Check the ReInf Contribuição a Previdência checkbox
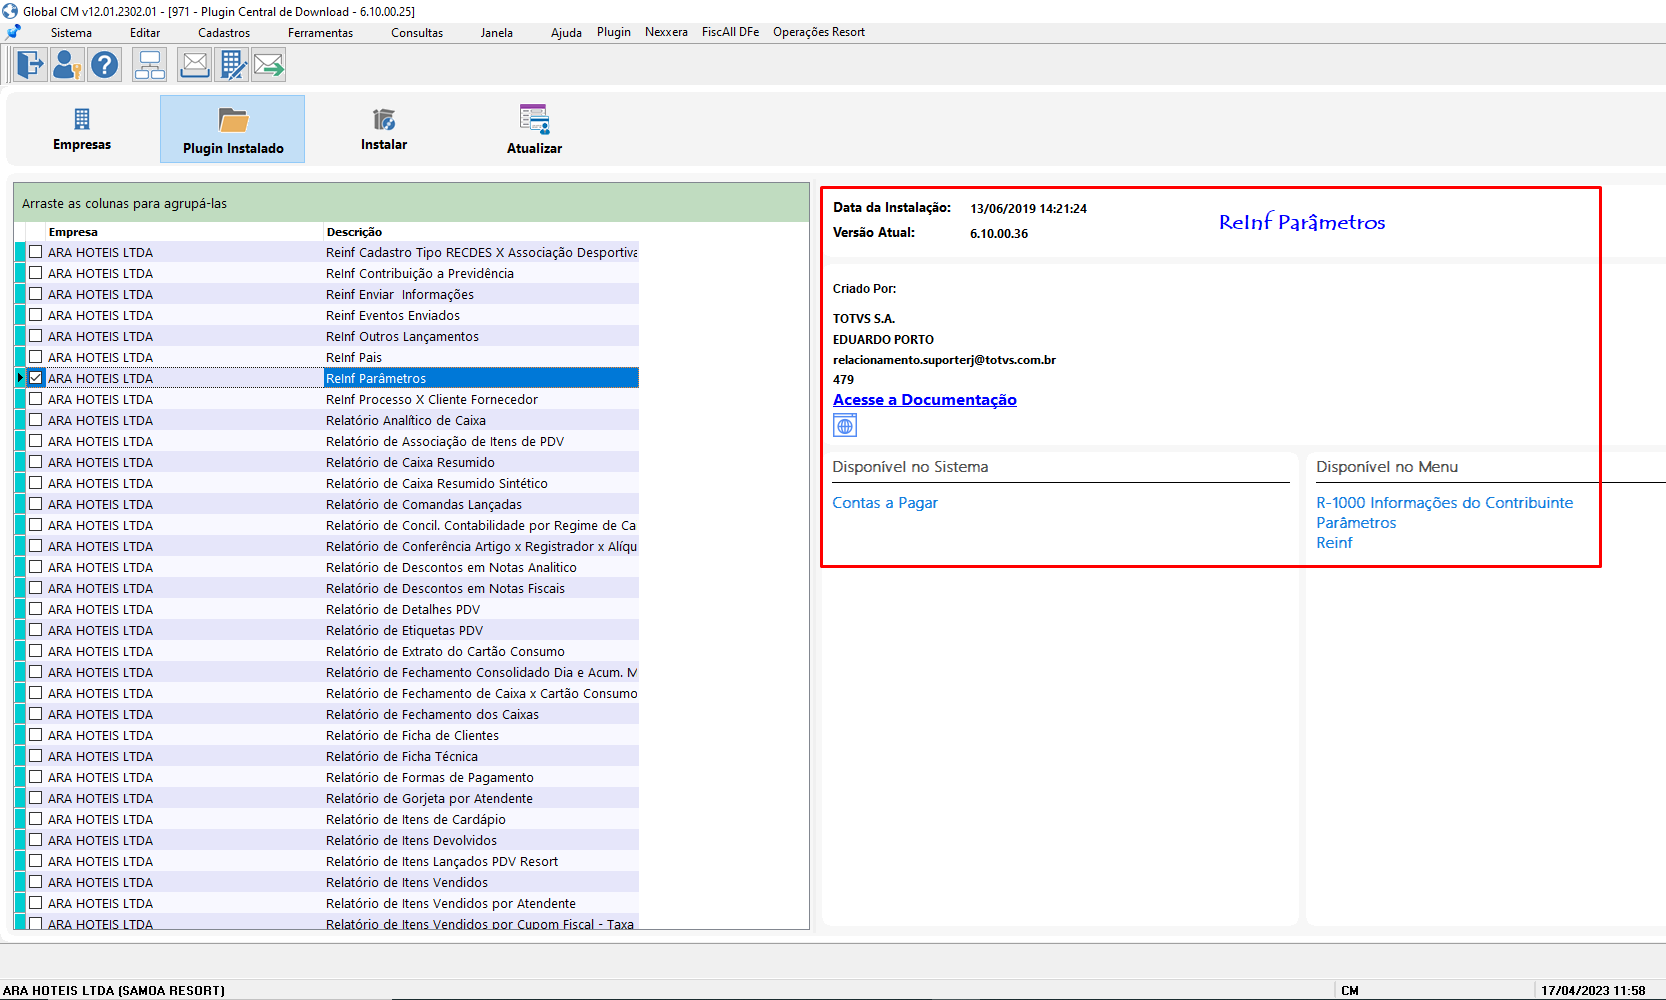Image resolution: width=1666 pixels, height=1000 pixels. (x=36, y=273)
